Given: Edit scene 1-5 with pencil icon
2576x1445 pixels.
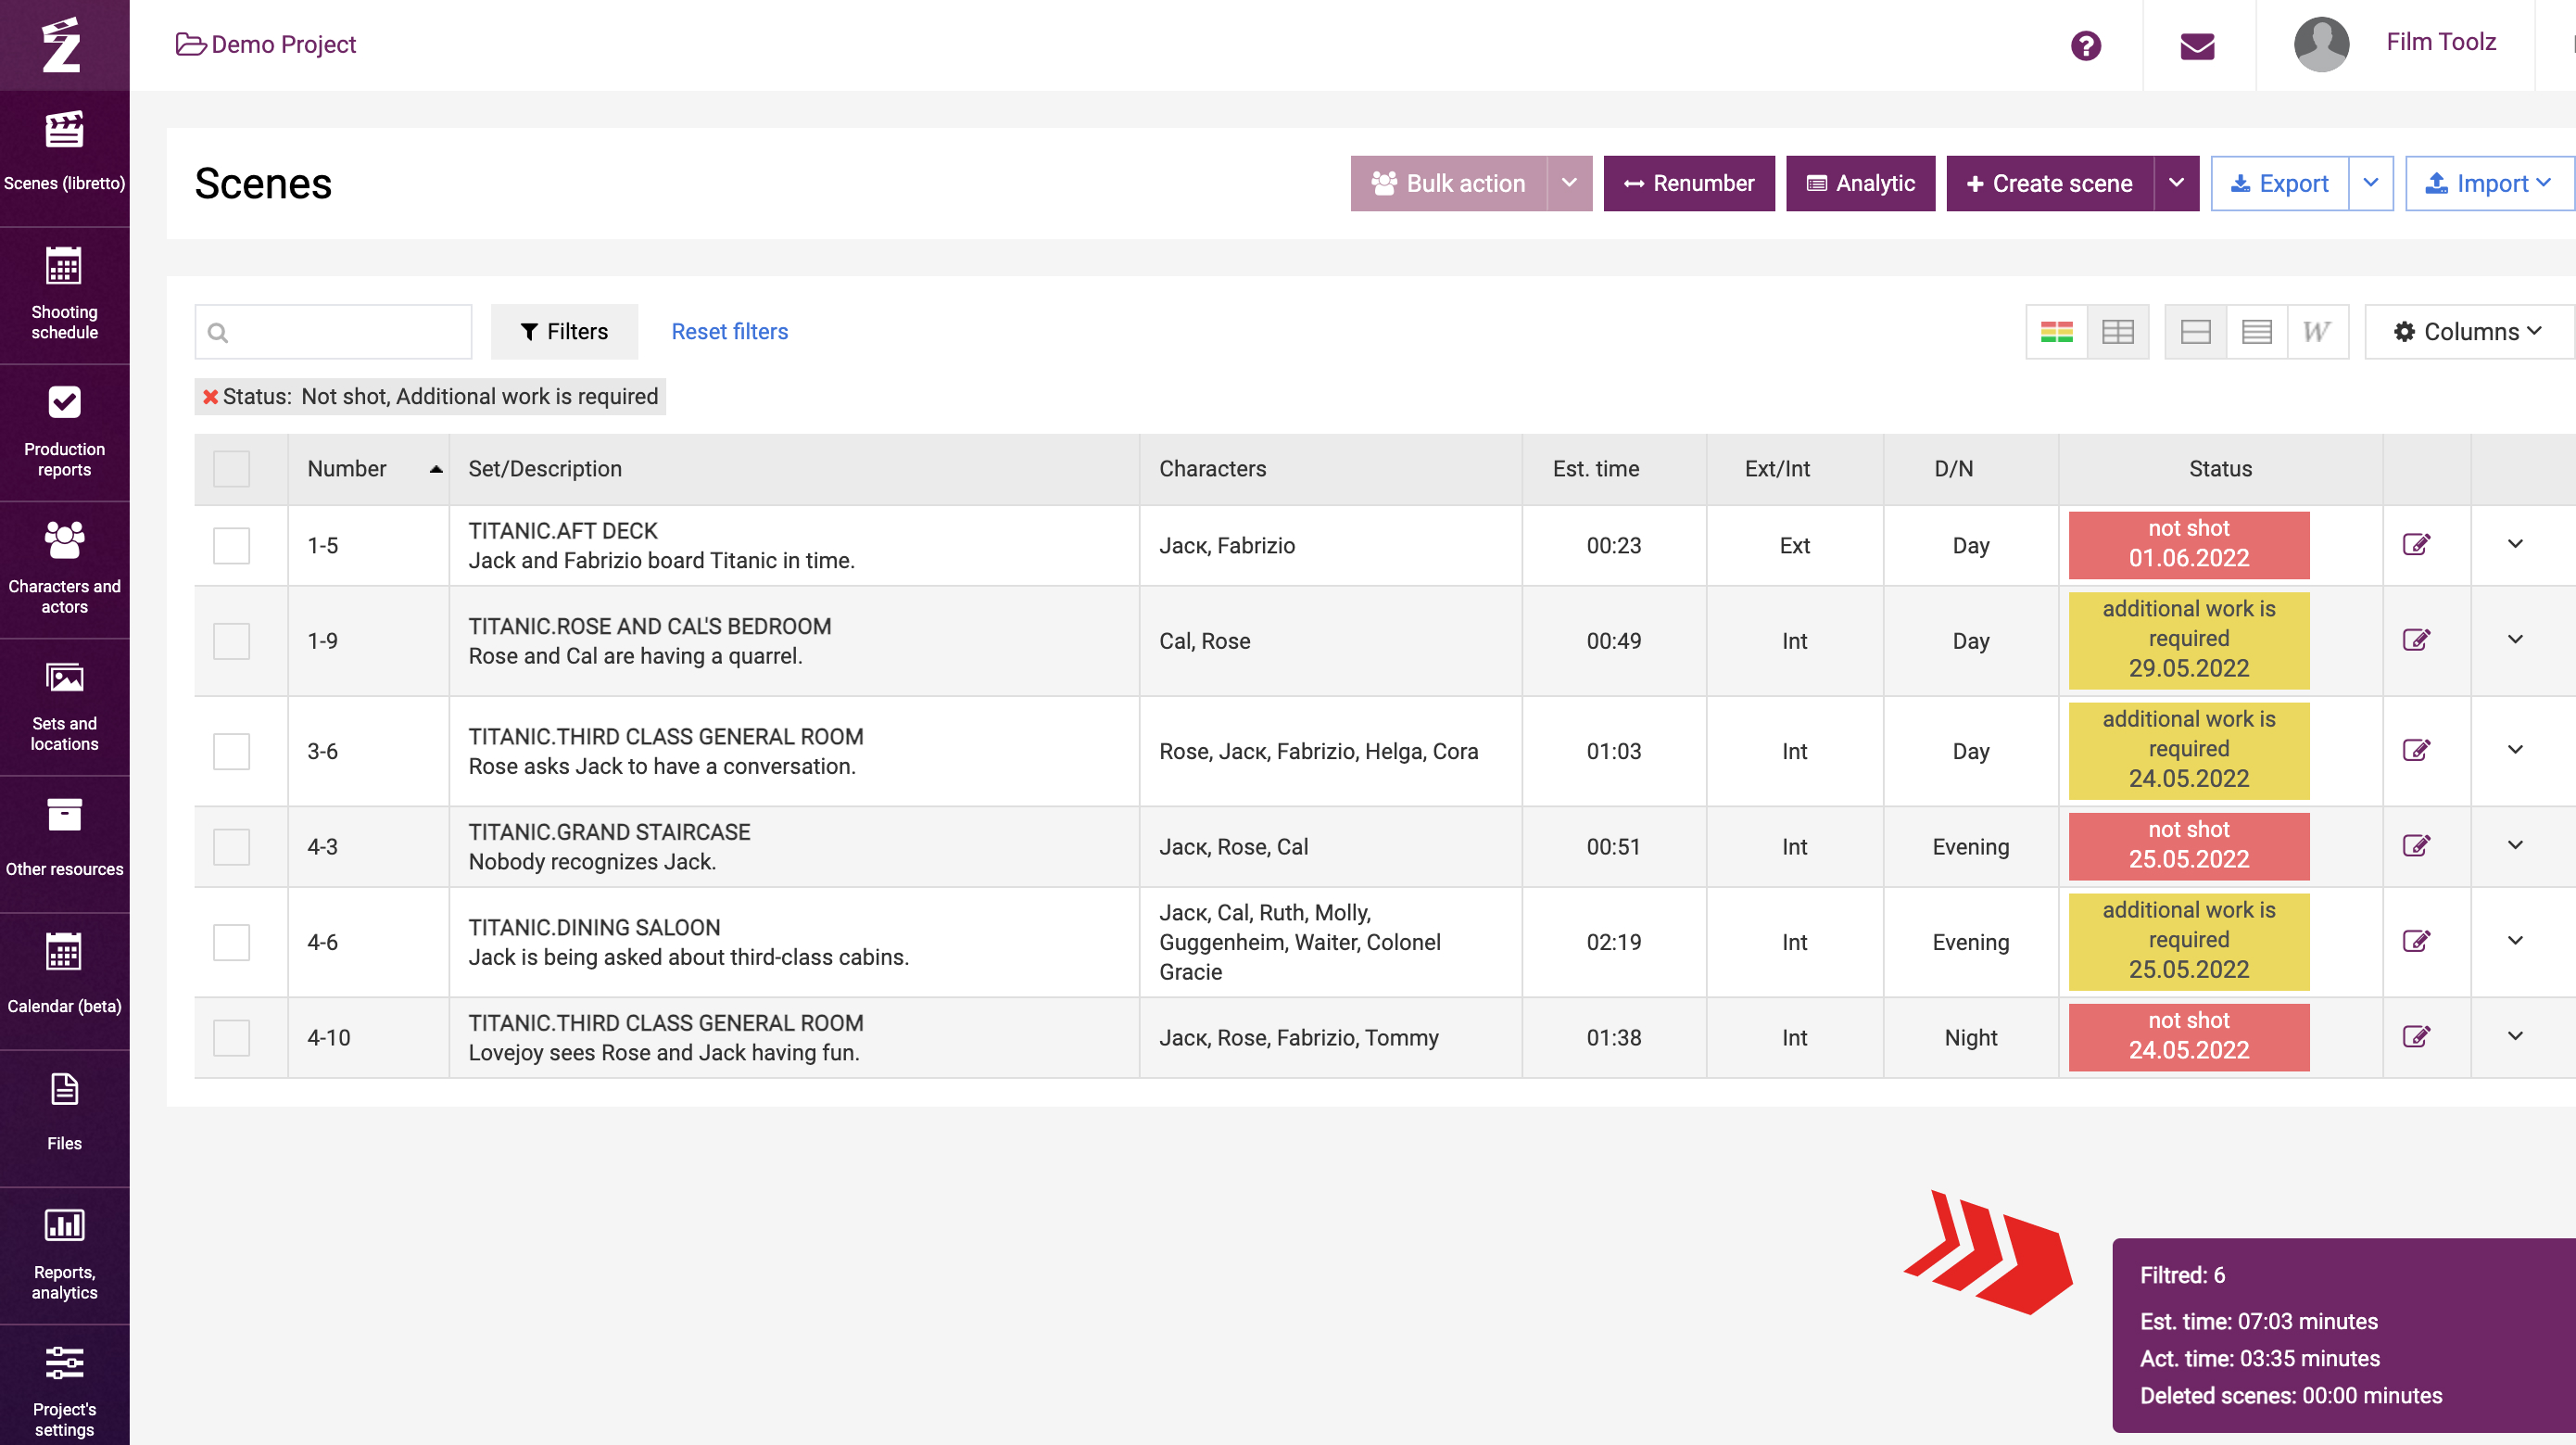Looking at the screenshot, I should click(x=2416, y=545).
